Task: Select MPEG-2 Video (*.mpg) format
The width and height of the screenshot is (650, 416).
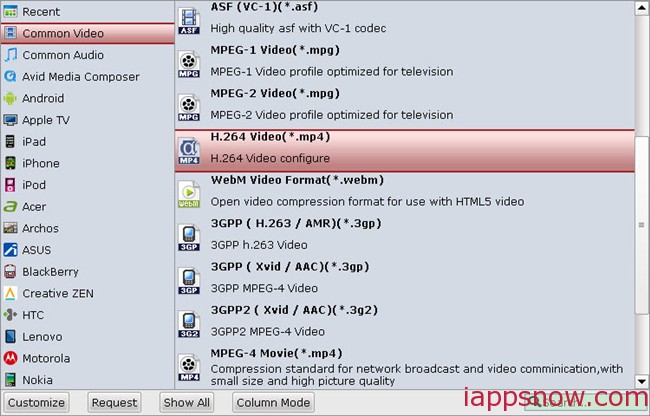Action: [x=405, y=106]
